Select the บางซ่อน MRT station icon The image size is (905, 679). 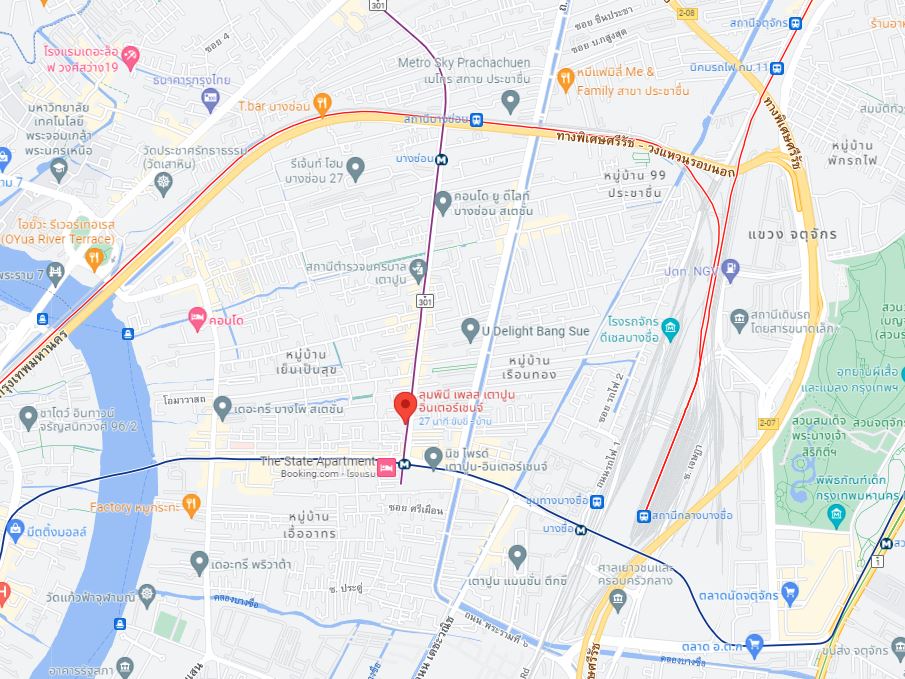tap(442, 159)
